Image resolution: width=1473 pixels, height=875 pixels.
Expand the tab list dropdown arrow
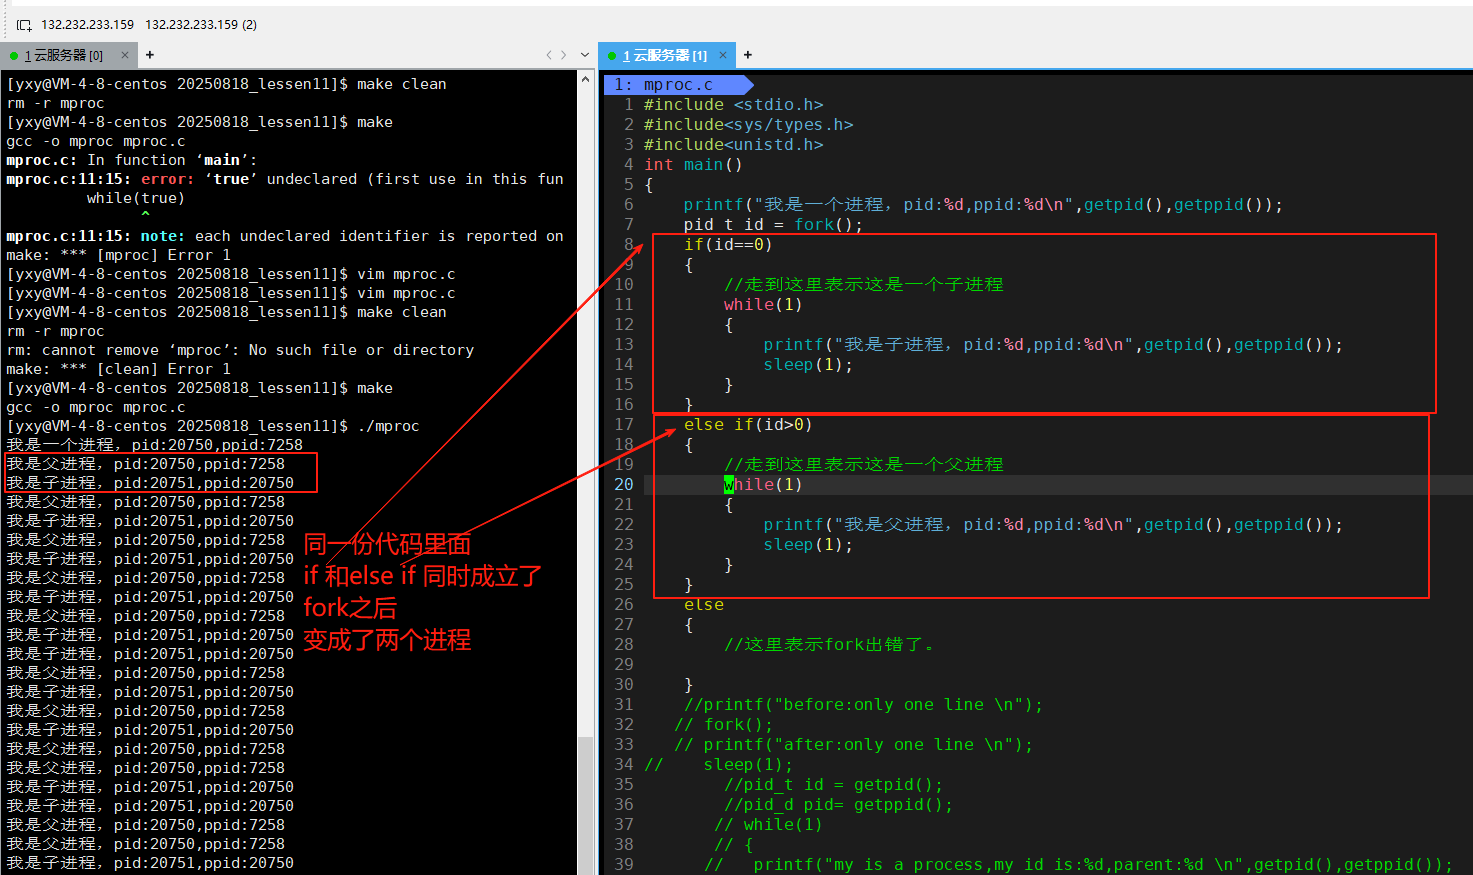[x=585, y=55]
